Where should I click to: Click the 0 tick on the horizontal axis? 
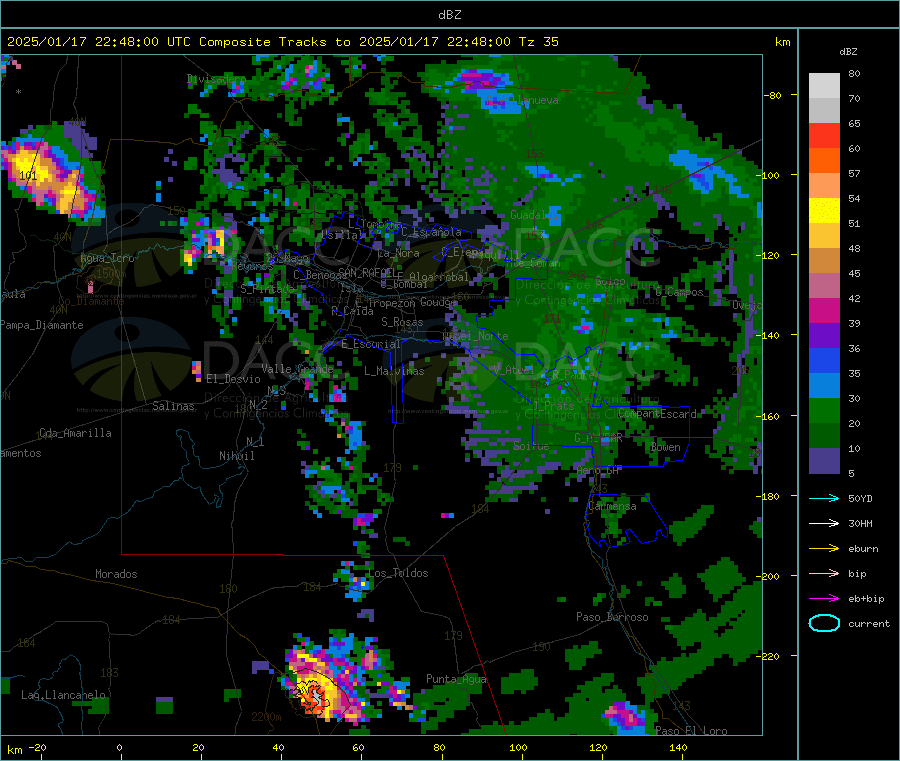point(119,747)
